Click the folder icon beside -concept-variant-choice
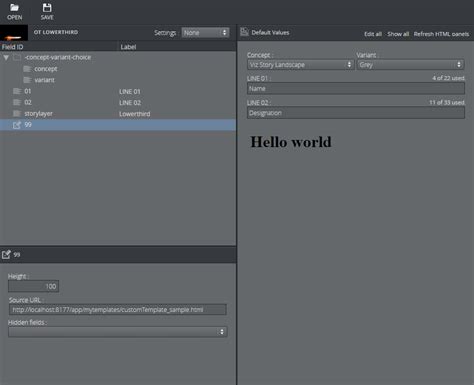Image resolution: width=474 pixels, height=385 pixels. (x=17, y=58)
